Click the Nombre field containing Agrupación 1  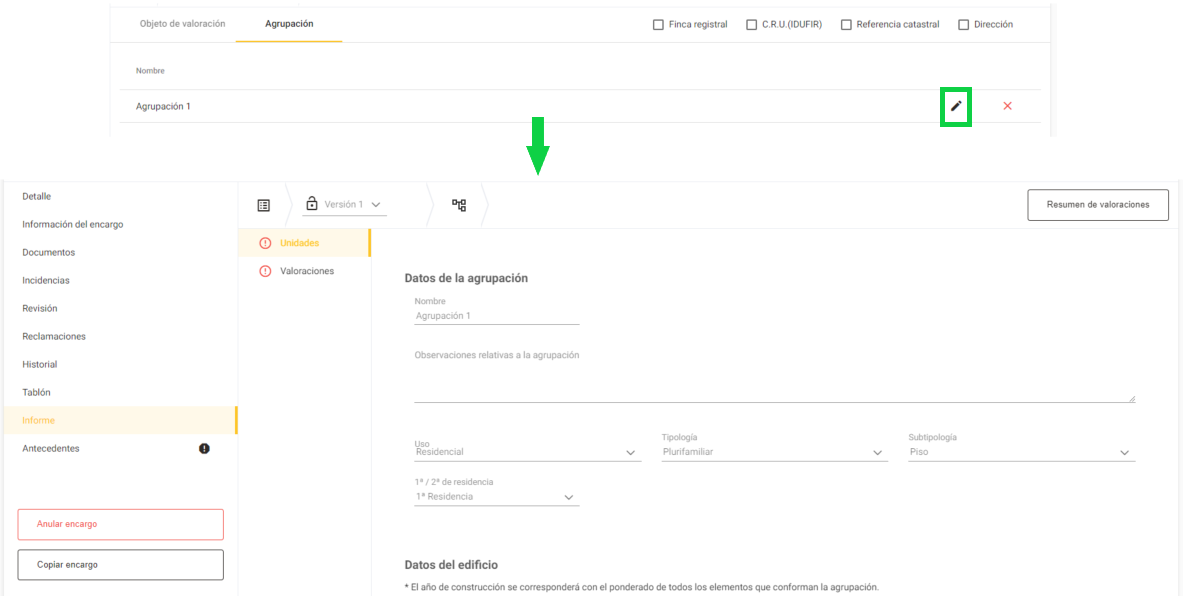pyautogui.click(x=497, y=316)
